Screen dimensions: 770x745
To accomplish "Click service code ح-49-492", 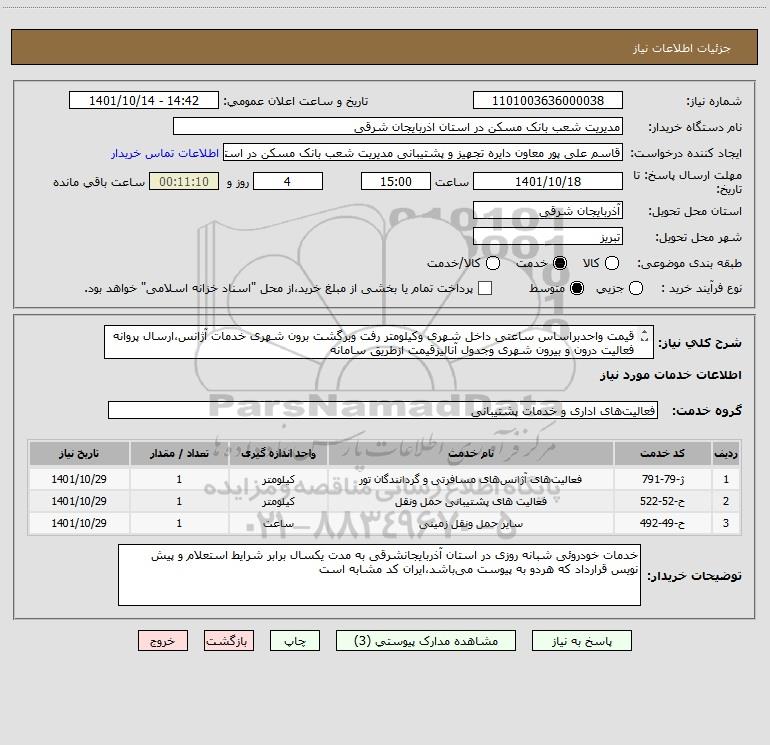I will pos(662,524).
